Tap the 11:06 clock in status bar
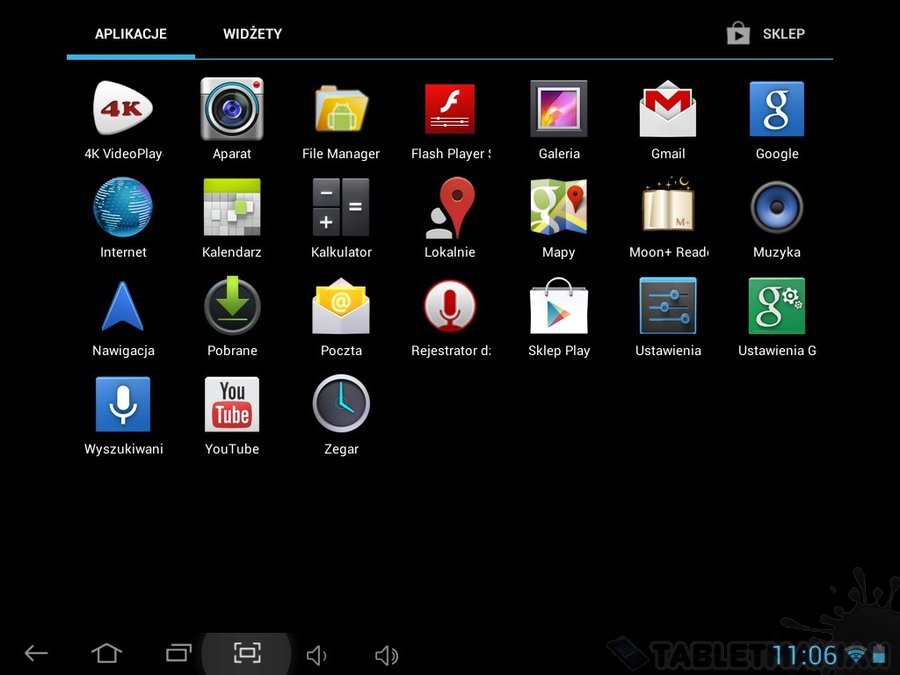This screenshot has height=675, width=900. [804, 655]
